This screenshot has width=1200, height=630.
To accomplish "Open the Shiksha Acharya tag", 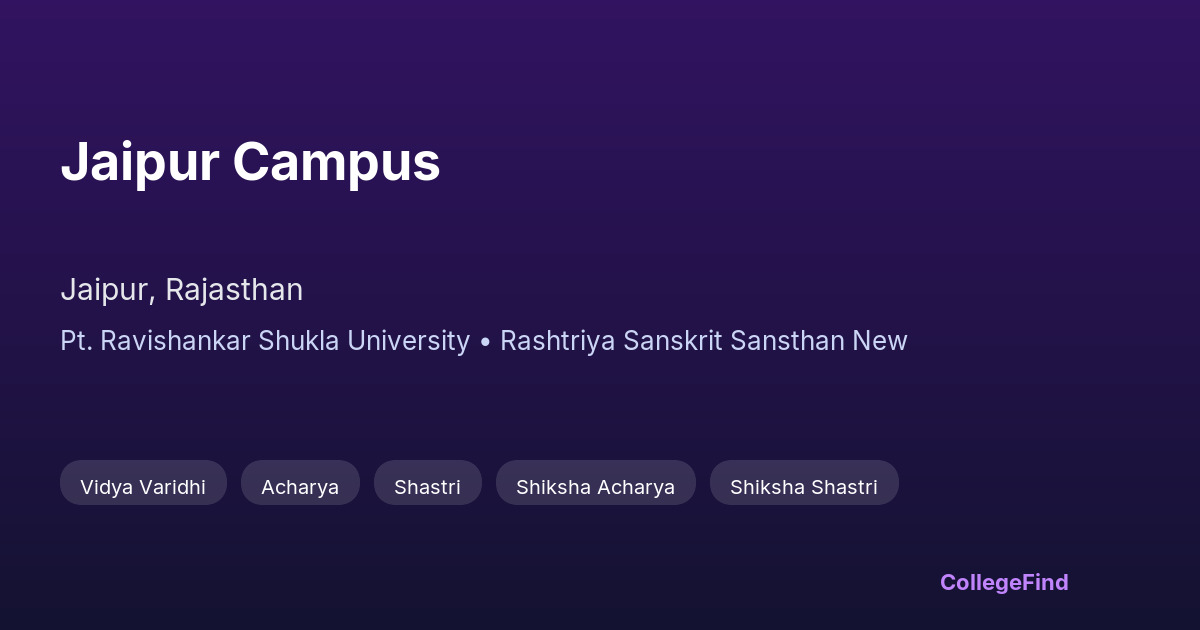I will 595,487.
